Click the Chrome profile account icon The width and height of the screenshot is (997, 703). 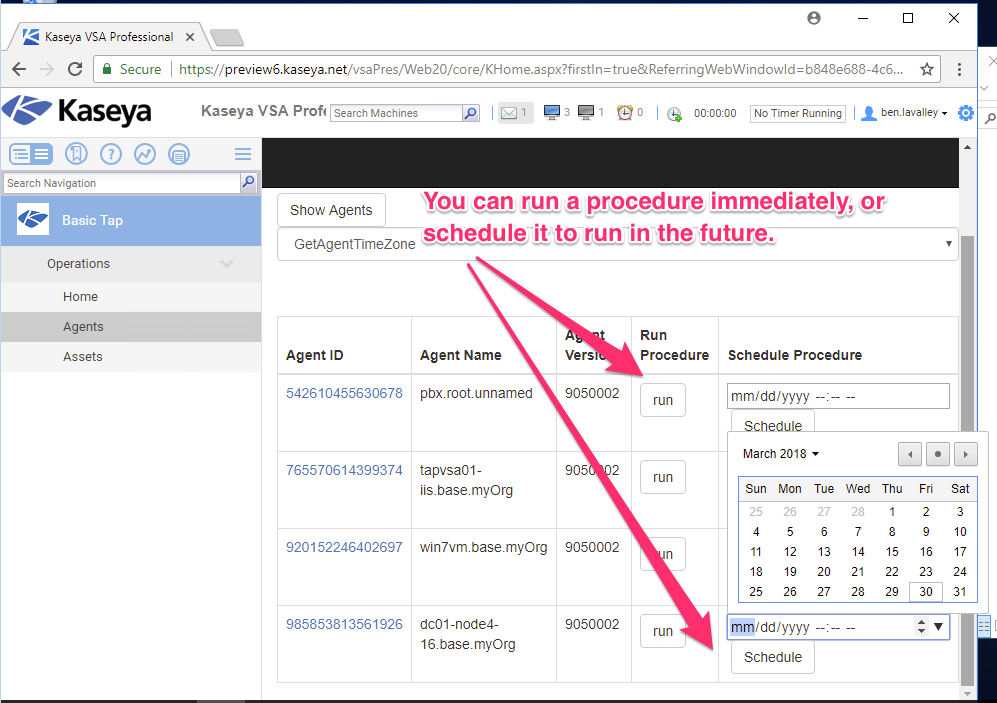(x=814, y=18)
